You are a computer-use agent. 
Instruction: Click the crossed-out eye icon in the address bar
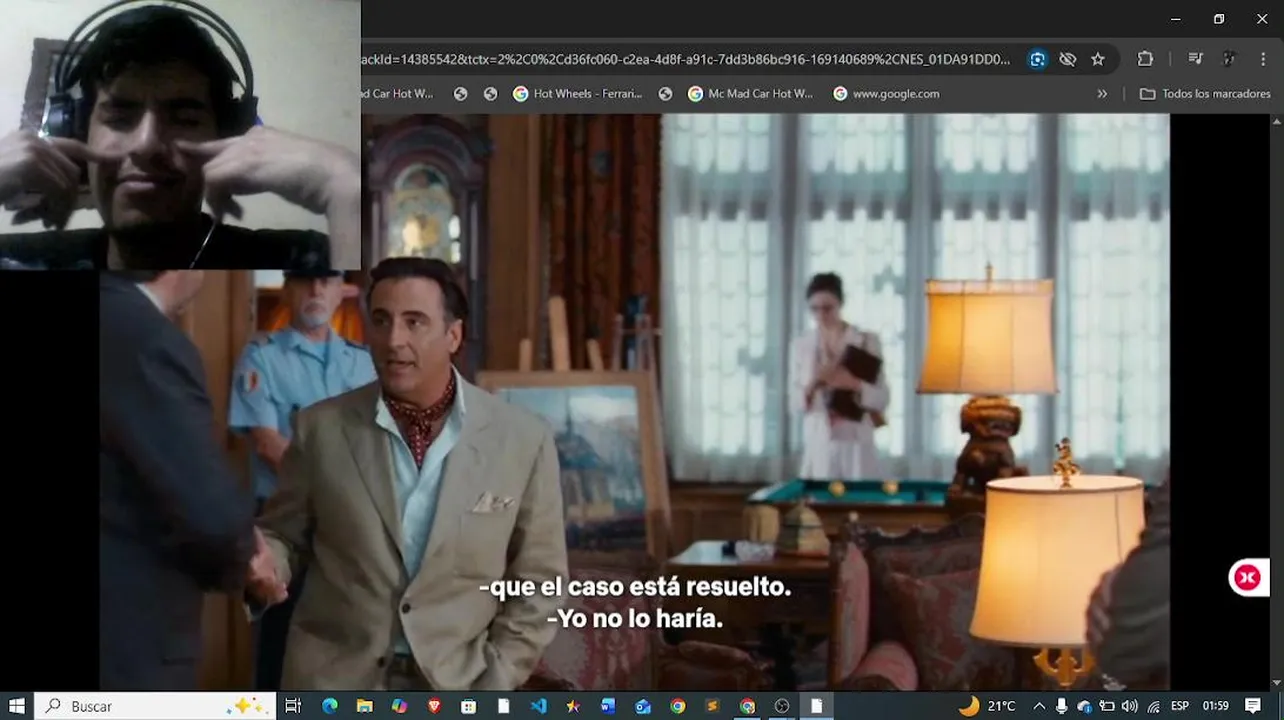1067,59
